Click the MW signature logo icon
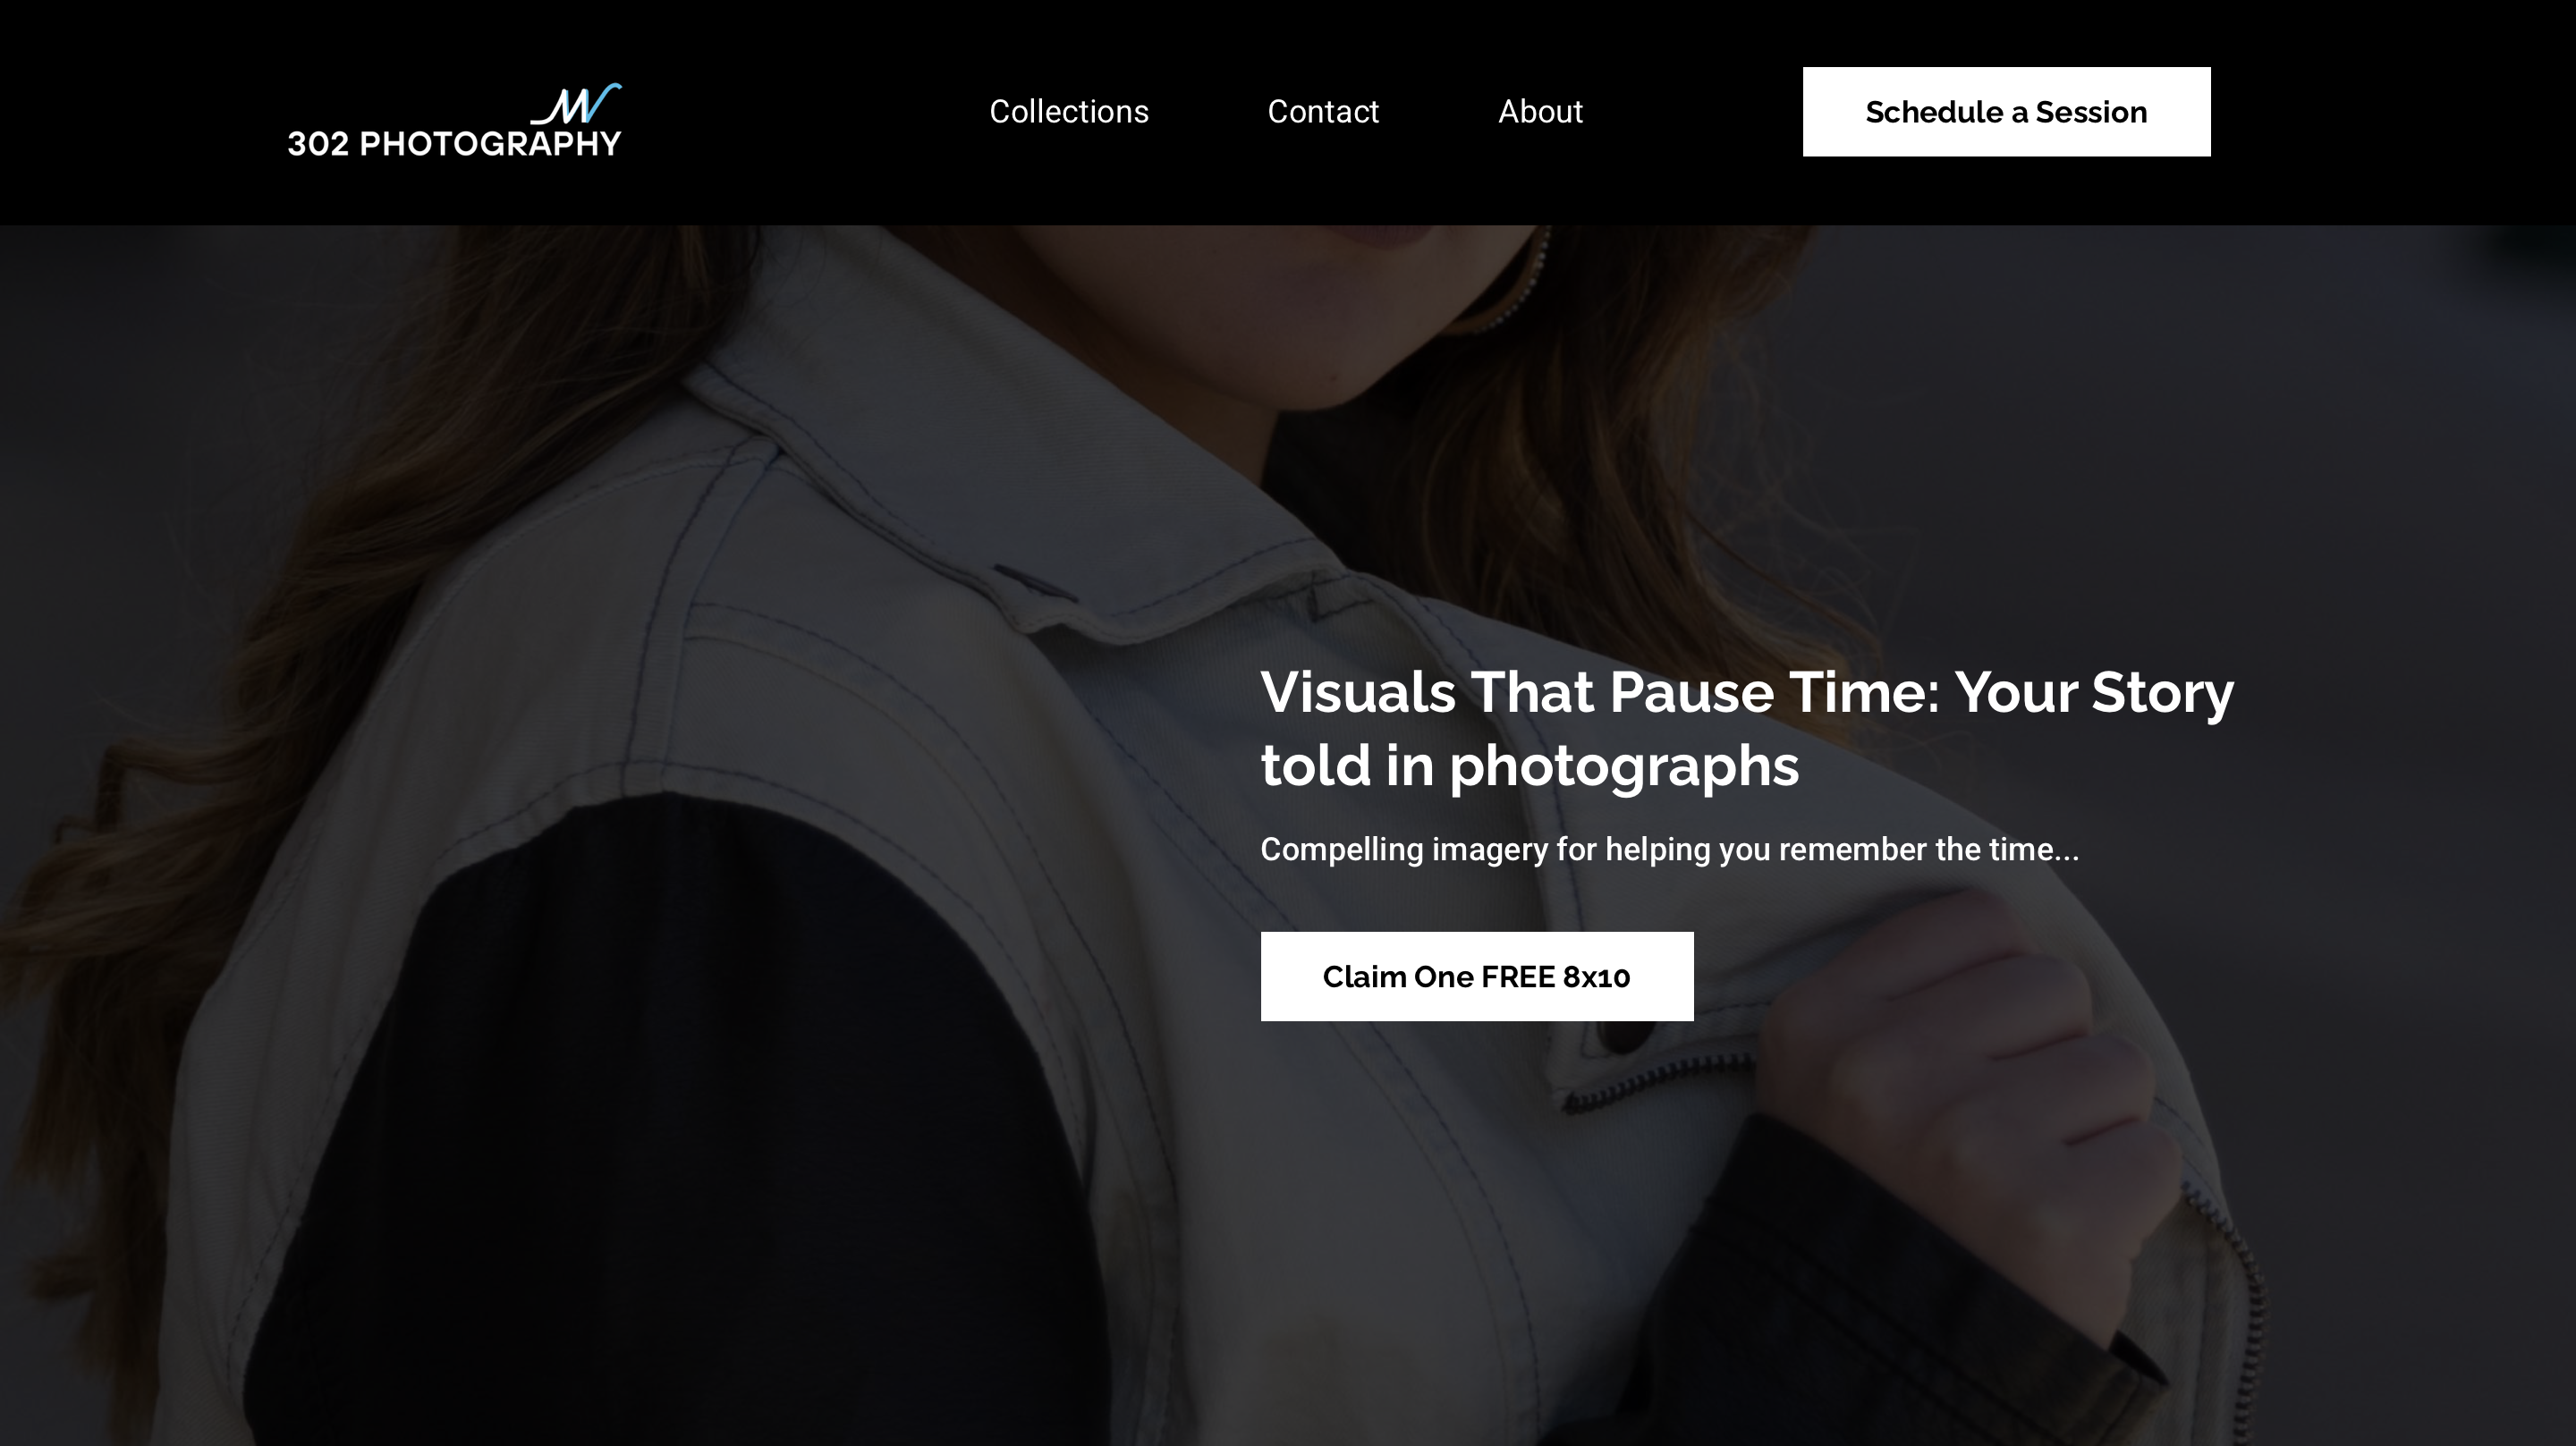The height and width of the screenshot is (1446, 2576). click(x=576, y=104)
